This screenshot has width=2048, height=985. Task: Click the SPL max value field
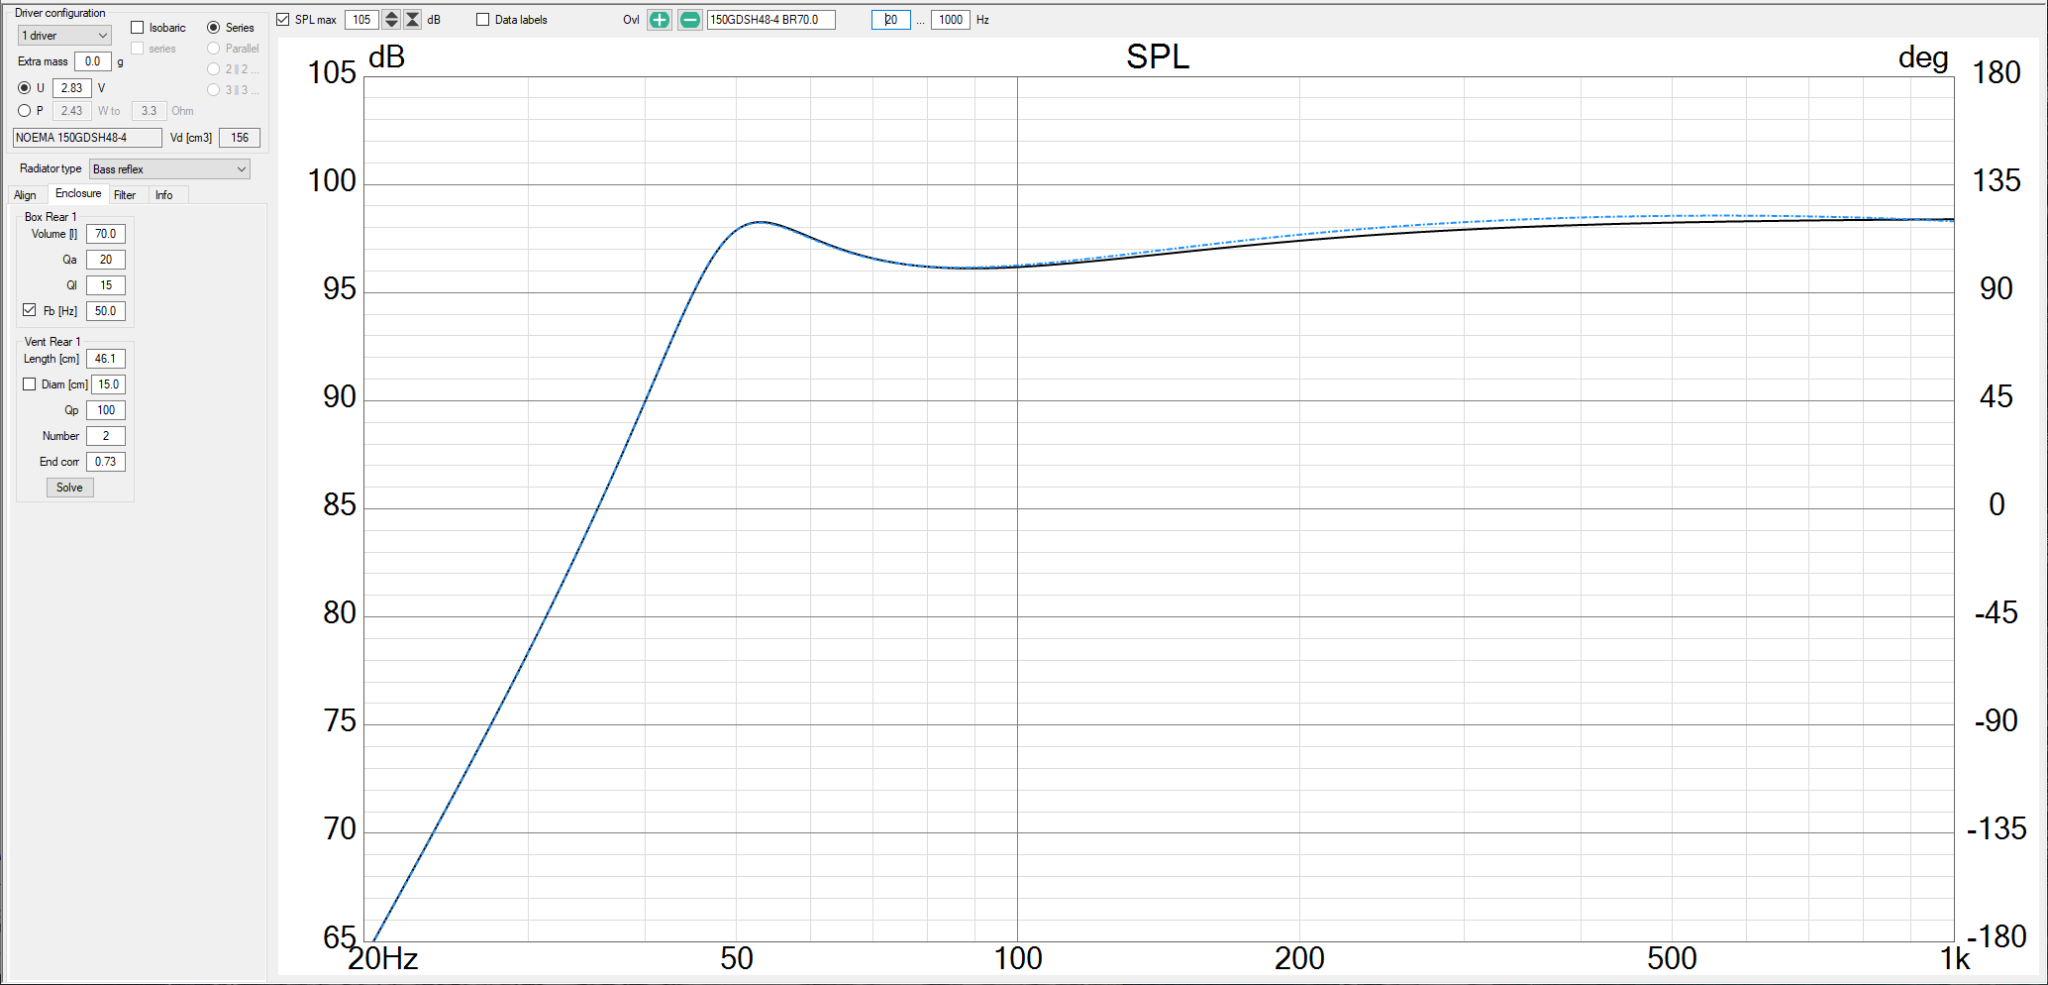click(362, 20)
